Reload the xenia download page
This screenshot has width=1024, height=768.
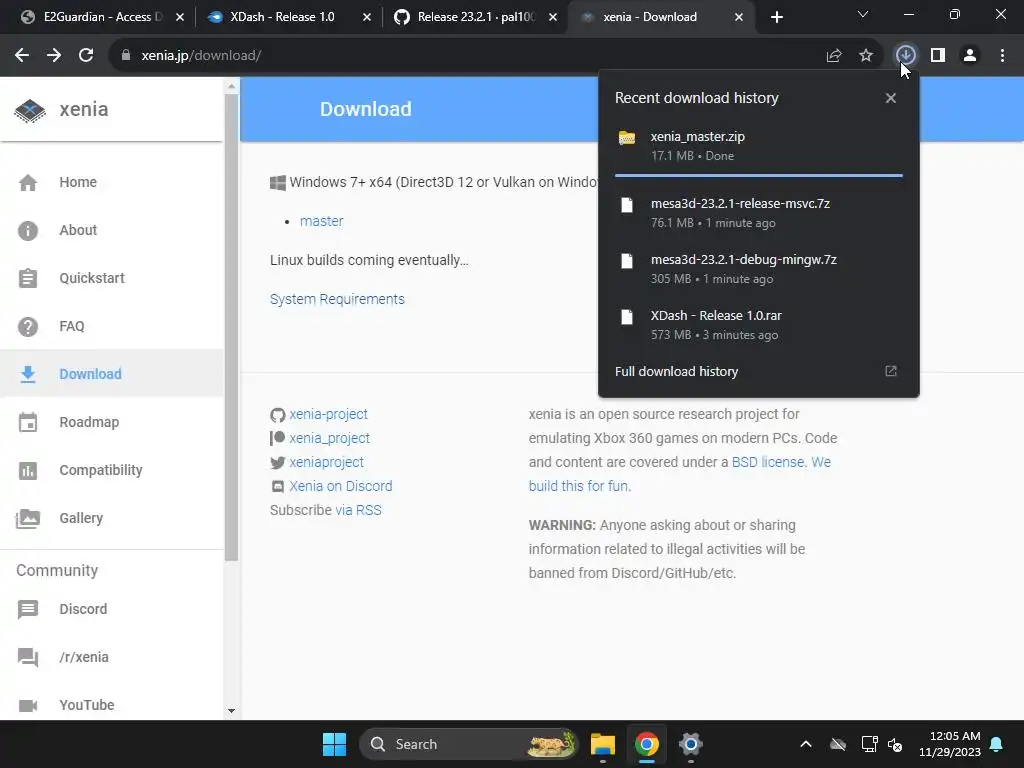86,56
